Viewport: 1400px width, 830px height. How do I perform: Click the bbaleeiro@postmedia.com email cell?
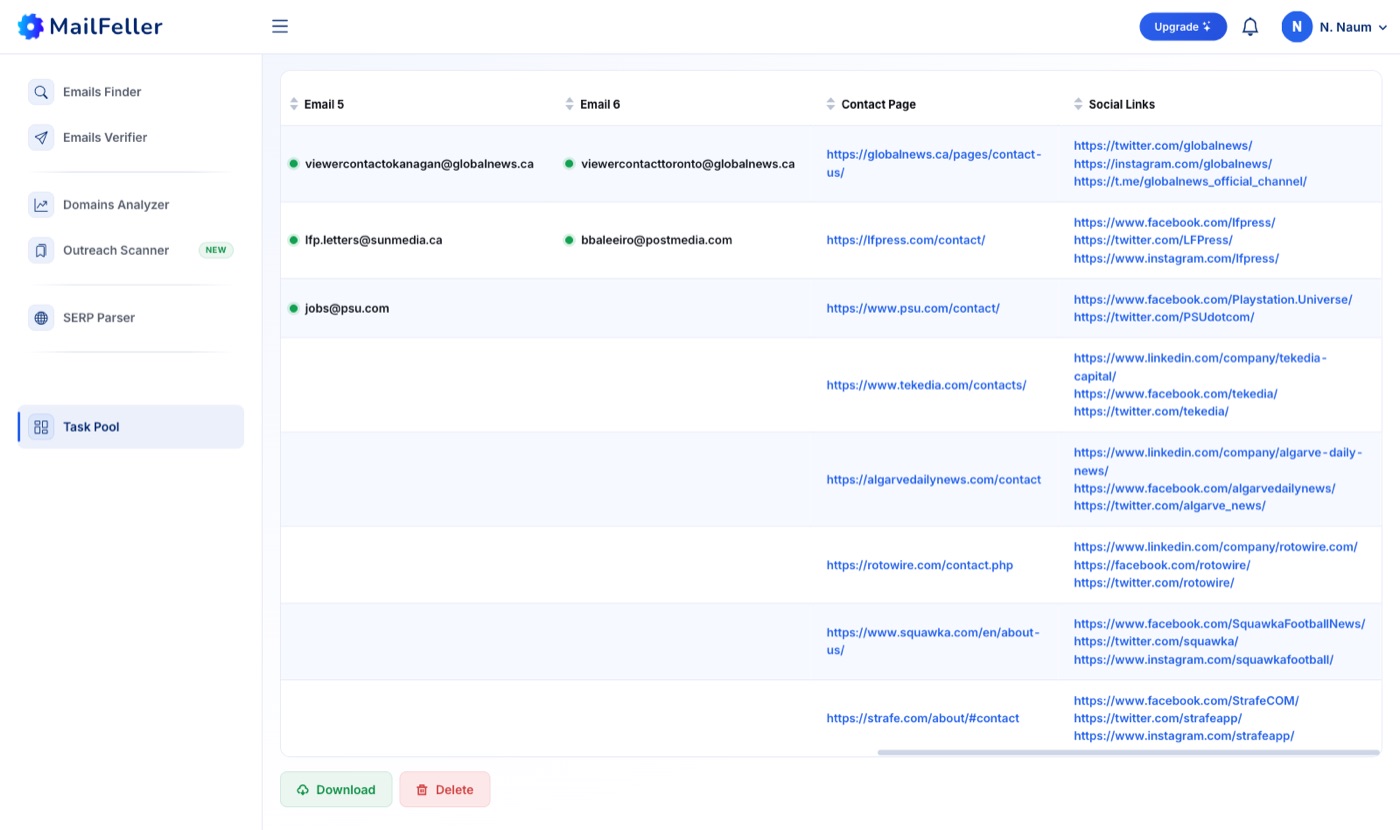tap(656, 240)
